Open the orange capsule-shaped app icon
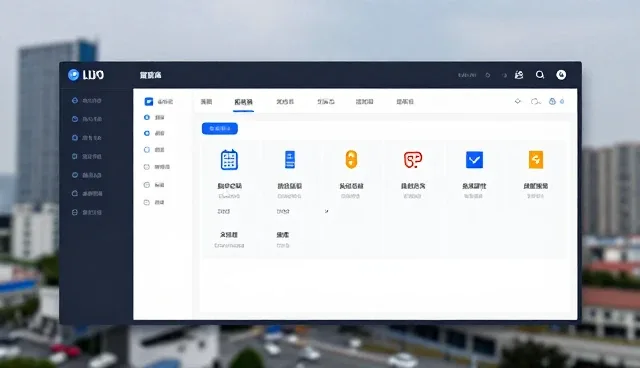The image size is (640, 368). point(351,159)
